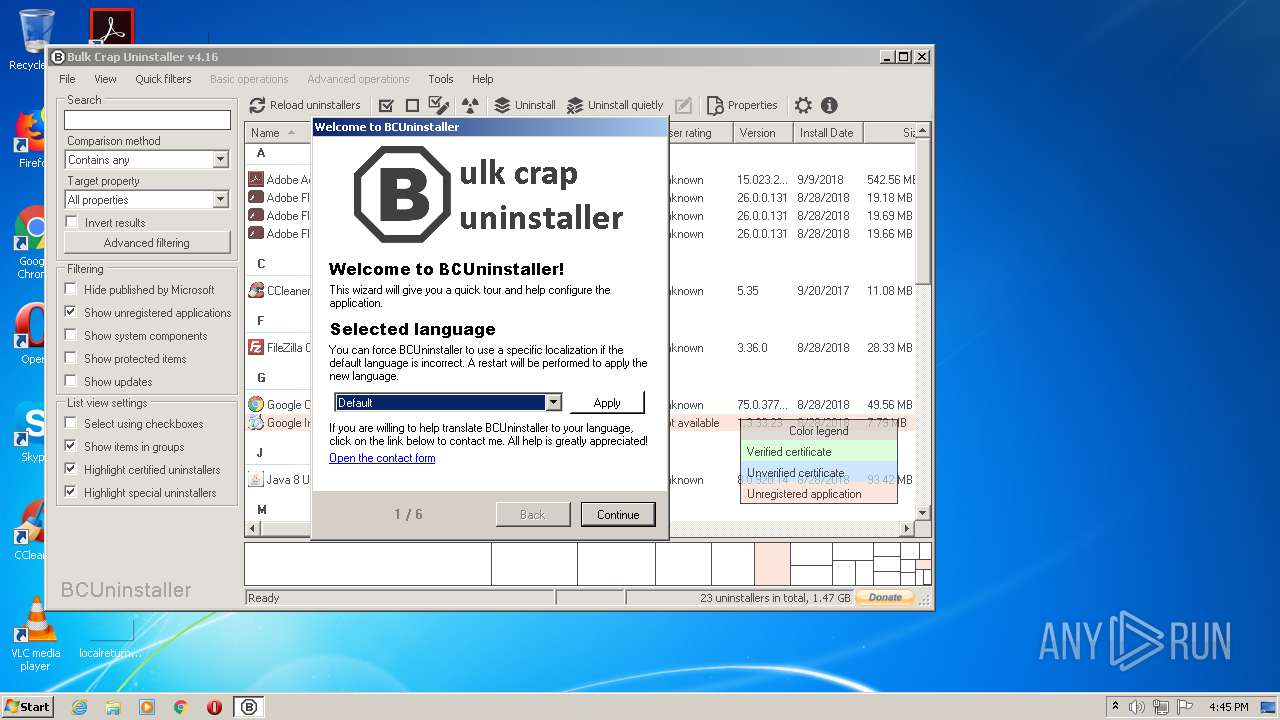Toggle Invert results checkbox
Viewport: 1280px width, 720px height.
click(x=71, y=222)
